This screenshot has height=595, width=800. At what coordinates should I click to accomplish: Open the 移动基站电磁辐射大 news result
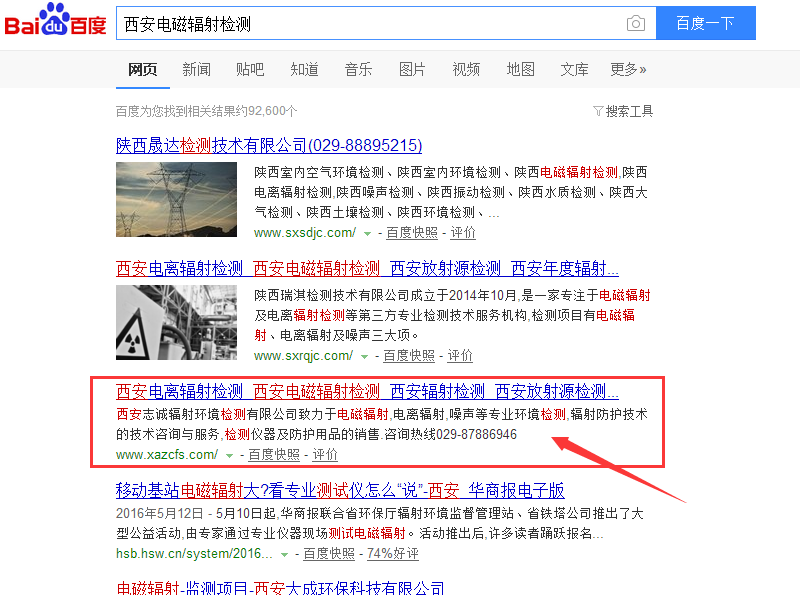point(340,490)
